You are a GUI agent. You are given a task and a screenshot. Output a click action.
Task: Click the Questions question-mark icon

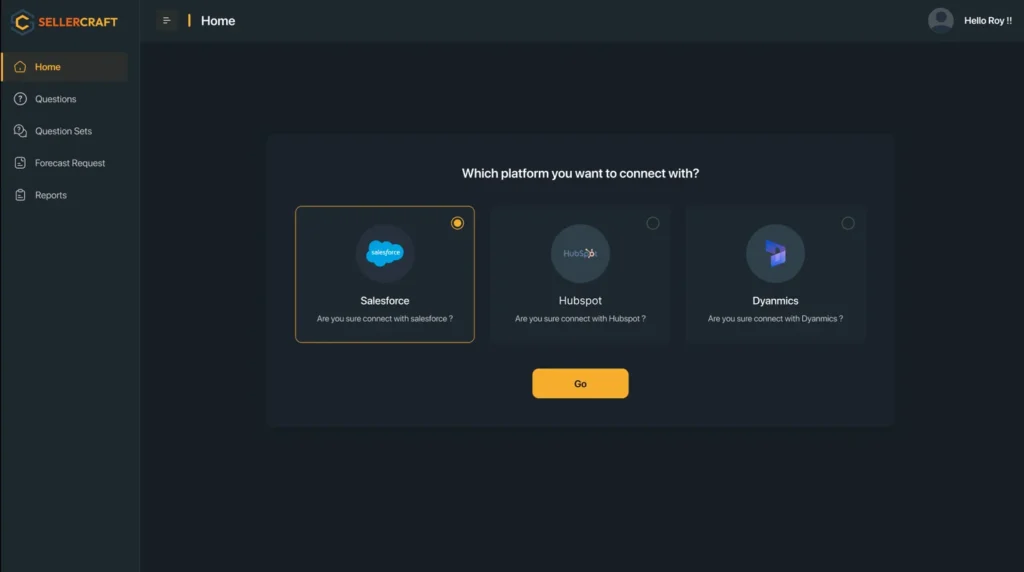click(20, 99)
